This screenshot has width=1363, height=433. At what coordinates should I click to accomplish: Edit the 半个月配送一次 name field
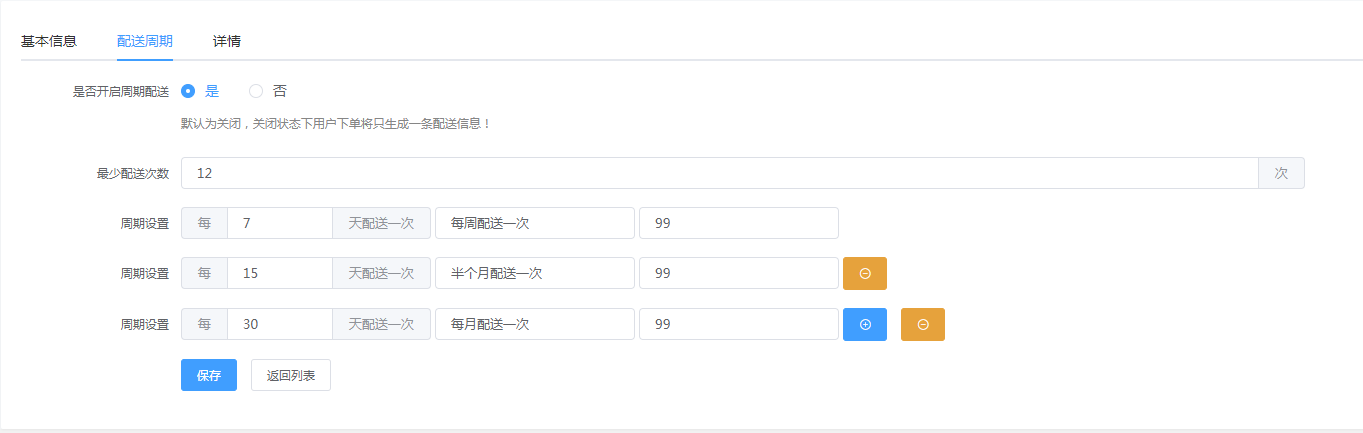pos(535,273)
